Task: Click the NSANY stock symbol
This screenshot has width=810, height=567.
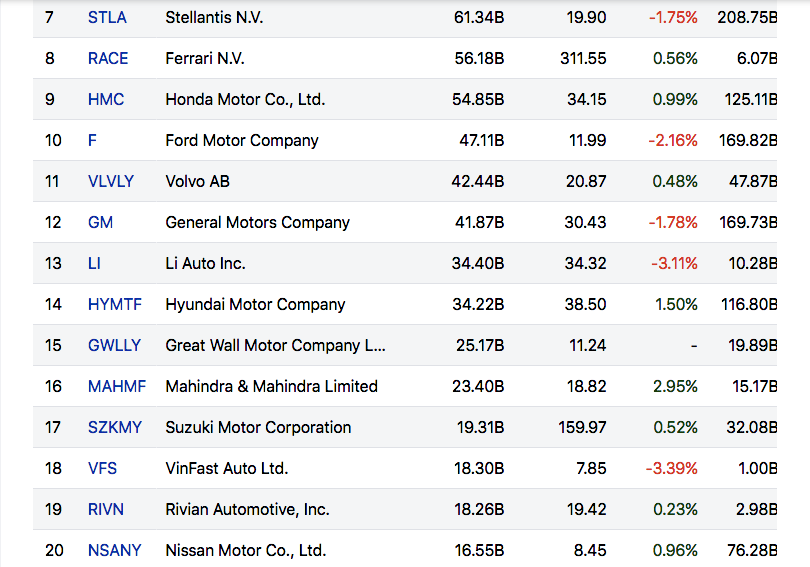Action: (x=114, y=551)
